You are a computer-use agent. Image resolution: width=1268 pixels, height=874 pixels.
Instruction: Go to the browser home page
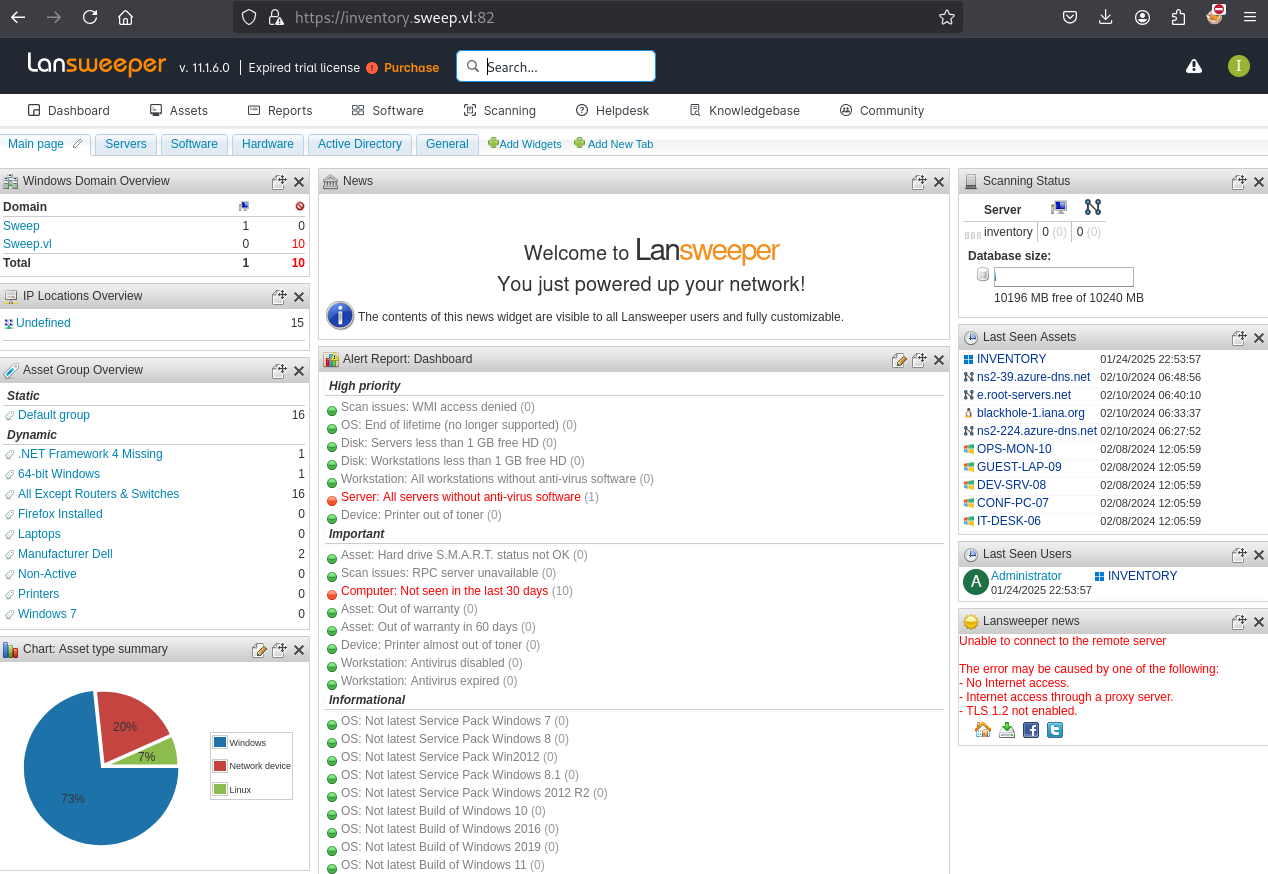[125, 17]
